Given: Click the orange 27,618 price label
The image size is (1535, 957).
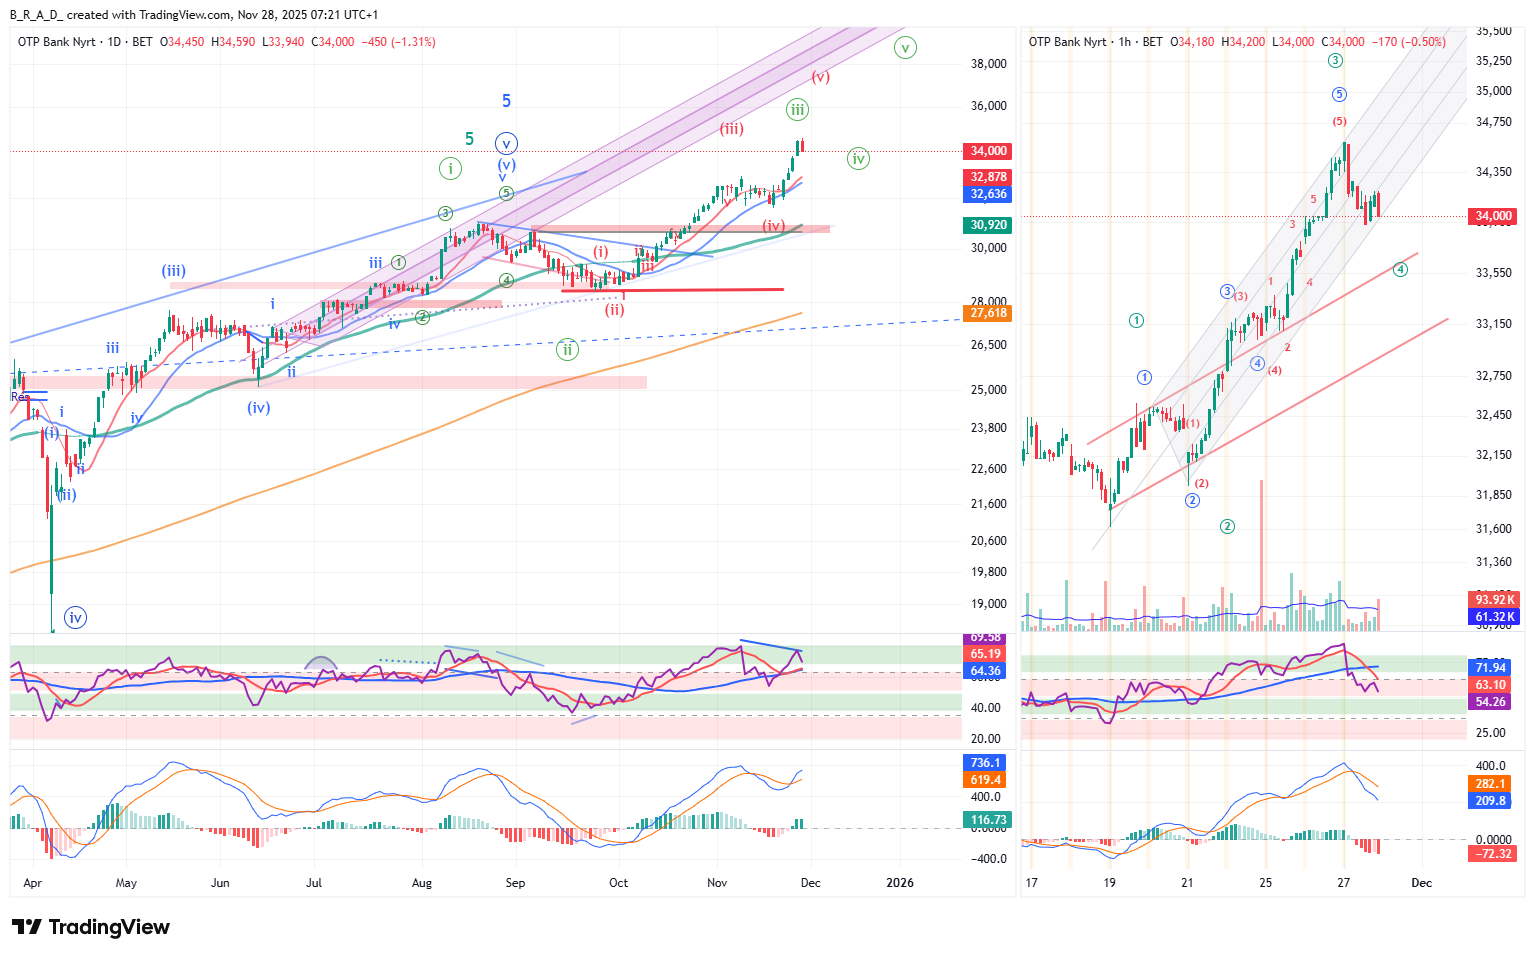Looking at the screenshot, I should (x=988, y=313).
